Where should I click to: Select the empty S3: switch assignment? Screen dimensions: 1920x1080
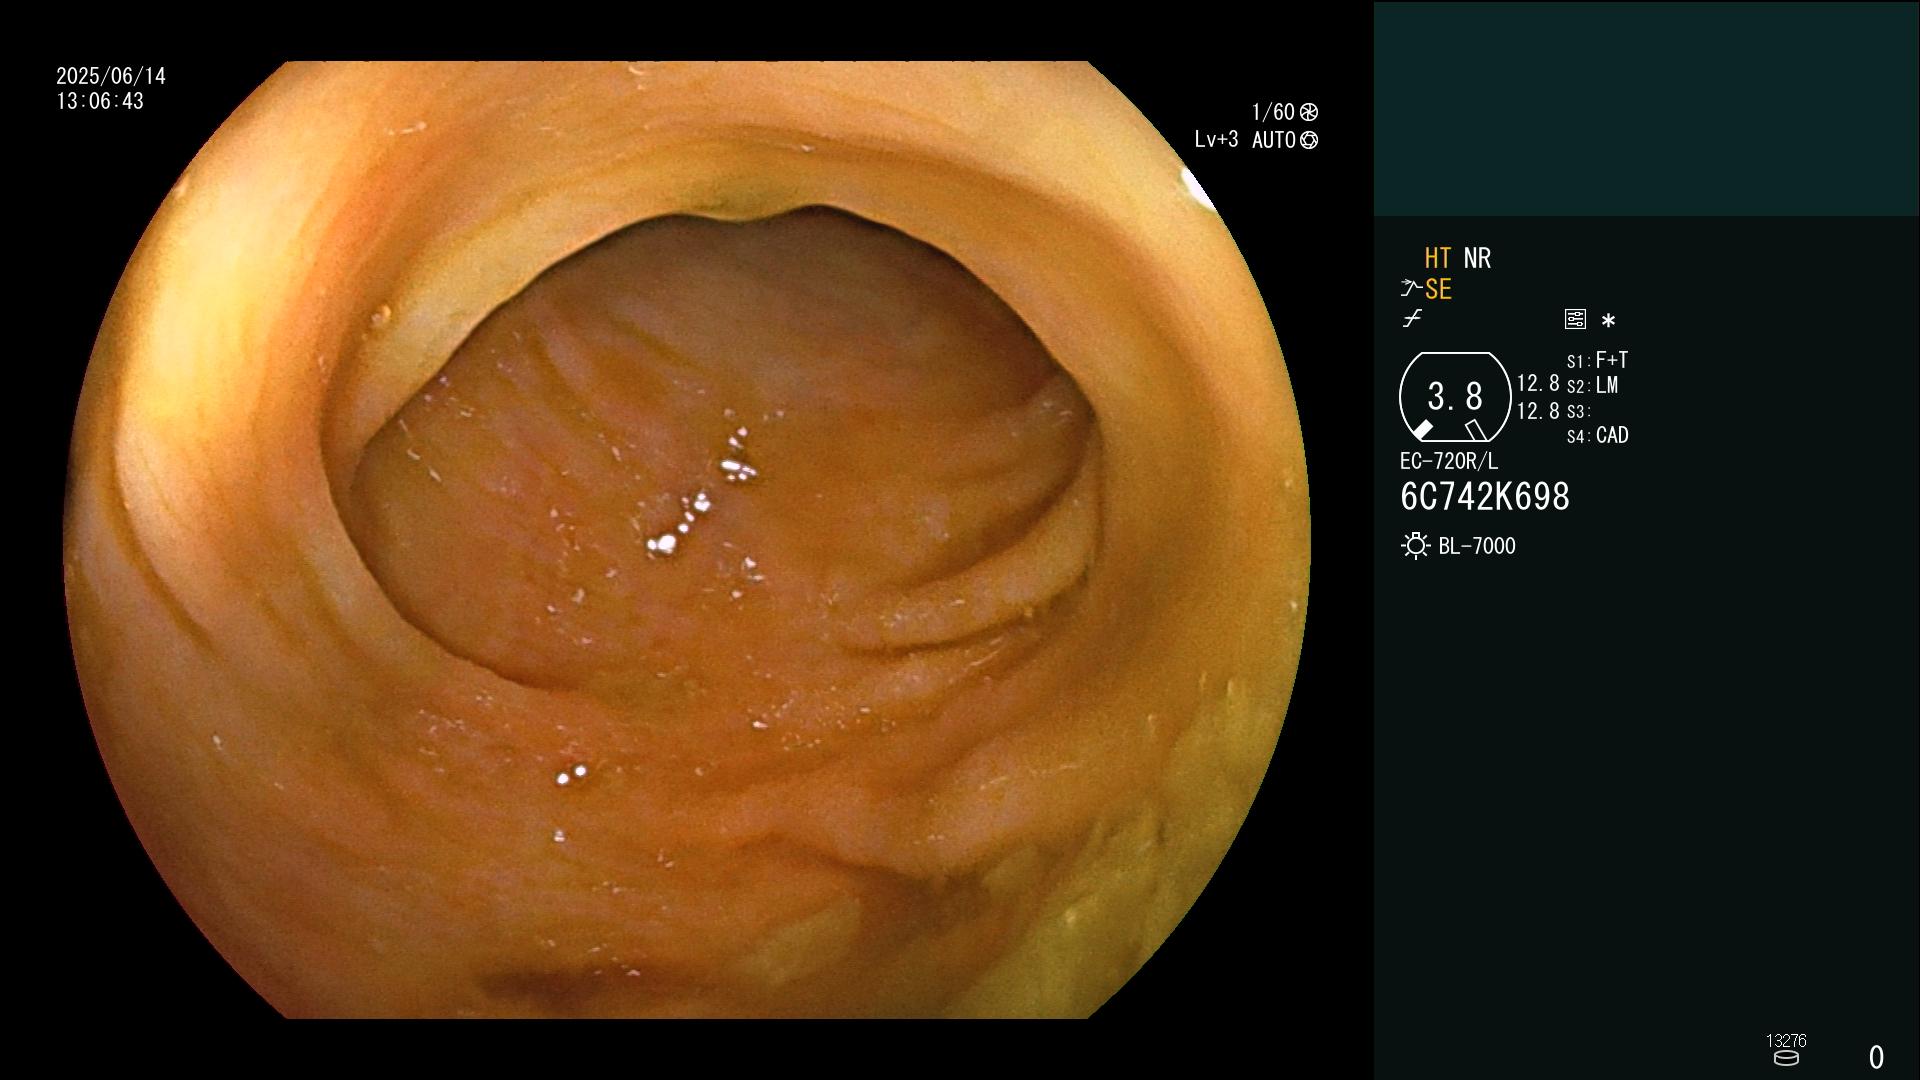pyautogui.click(x=1578, y=411)
